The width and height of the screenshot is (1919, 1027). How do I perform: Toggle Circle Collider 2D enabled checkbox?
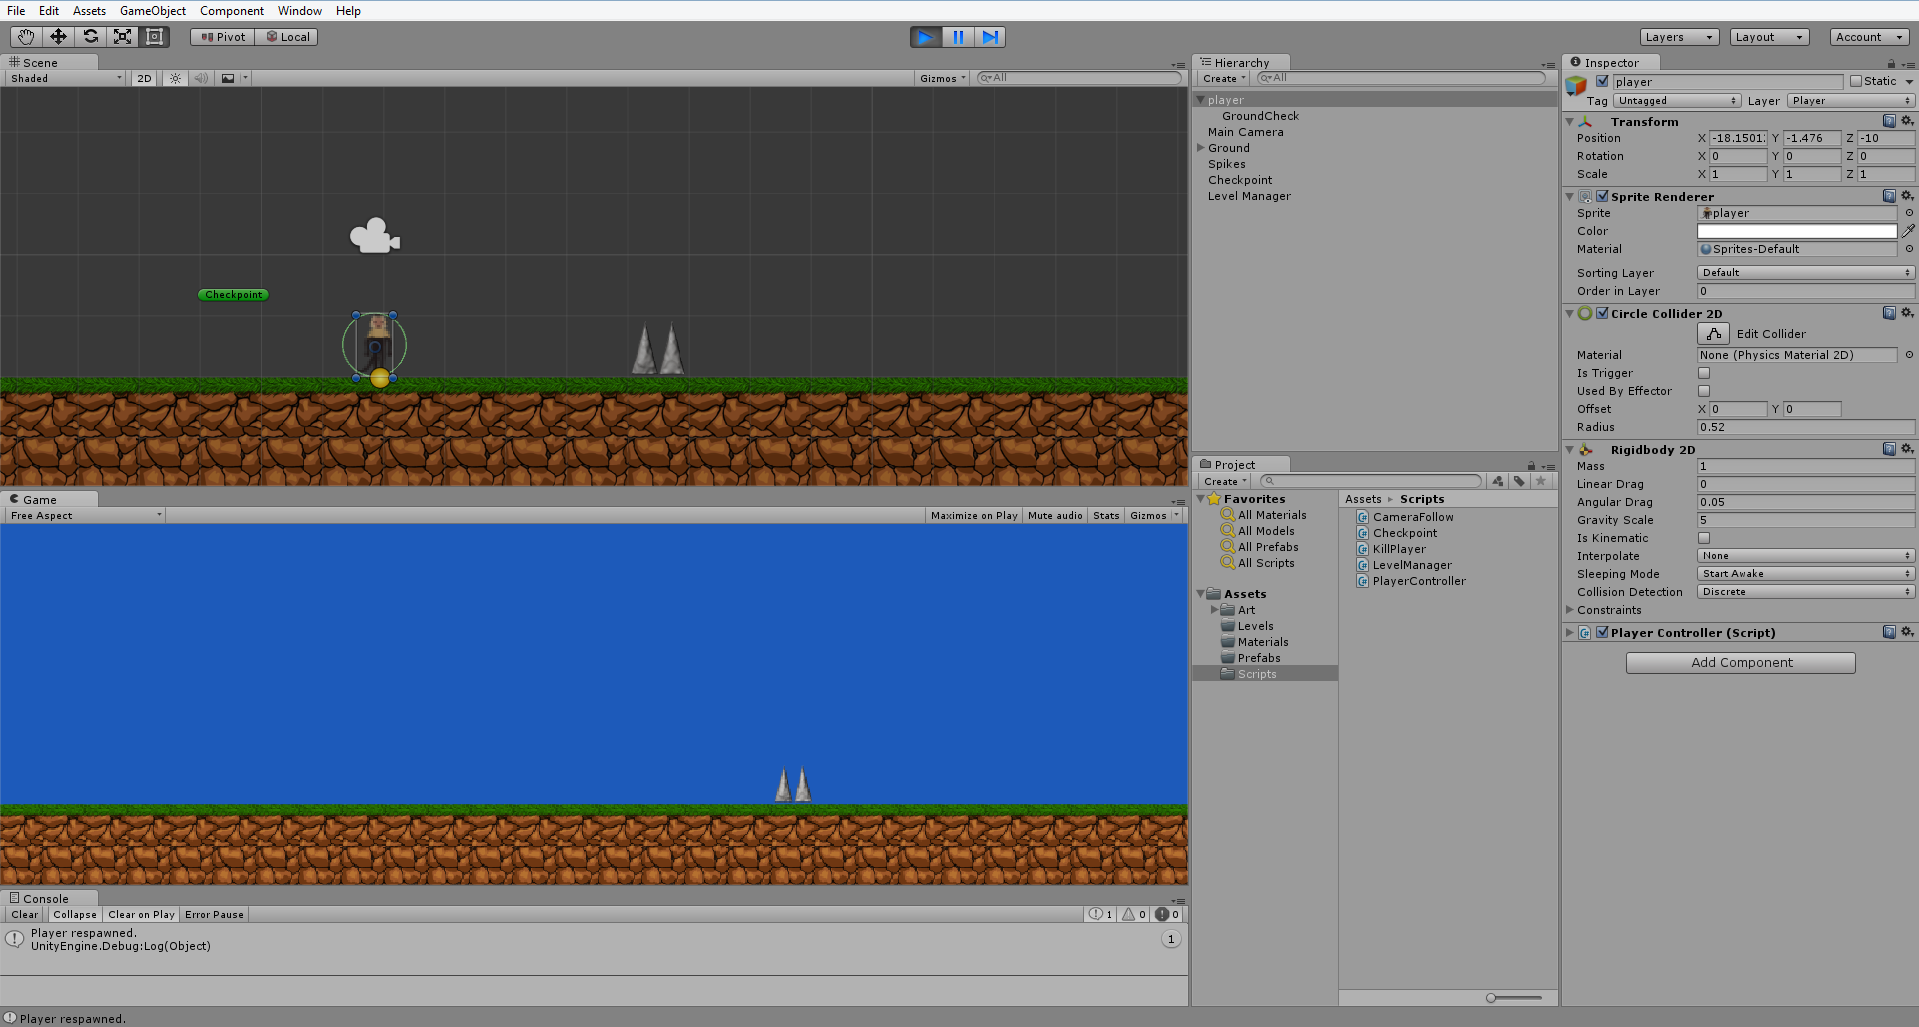click(x=1602, y=313)
